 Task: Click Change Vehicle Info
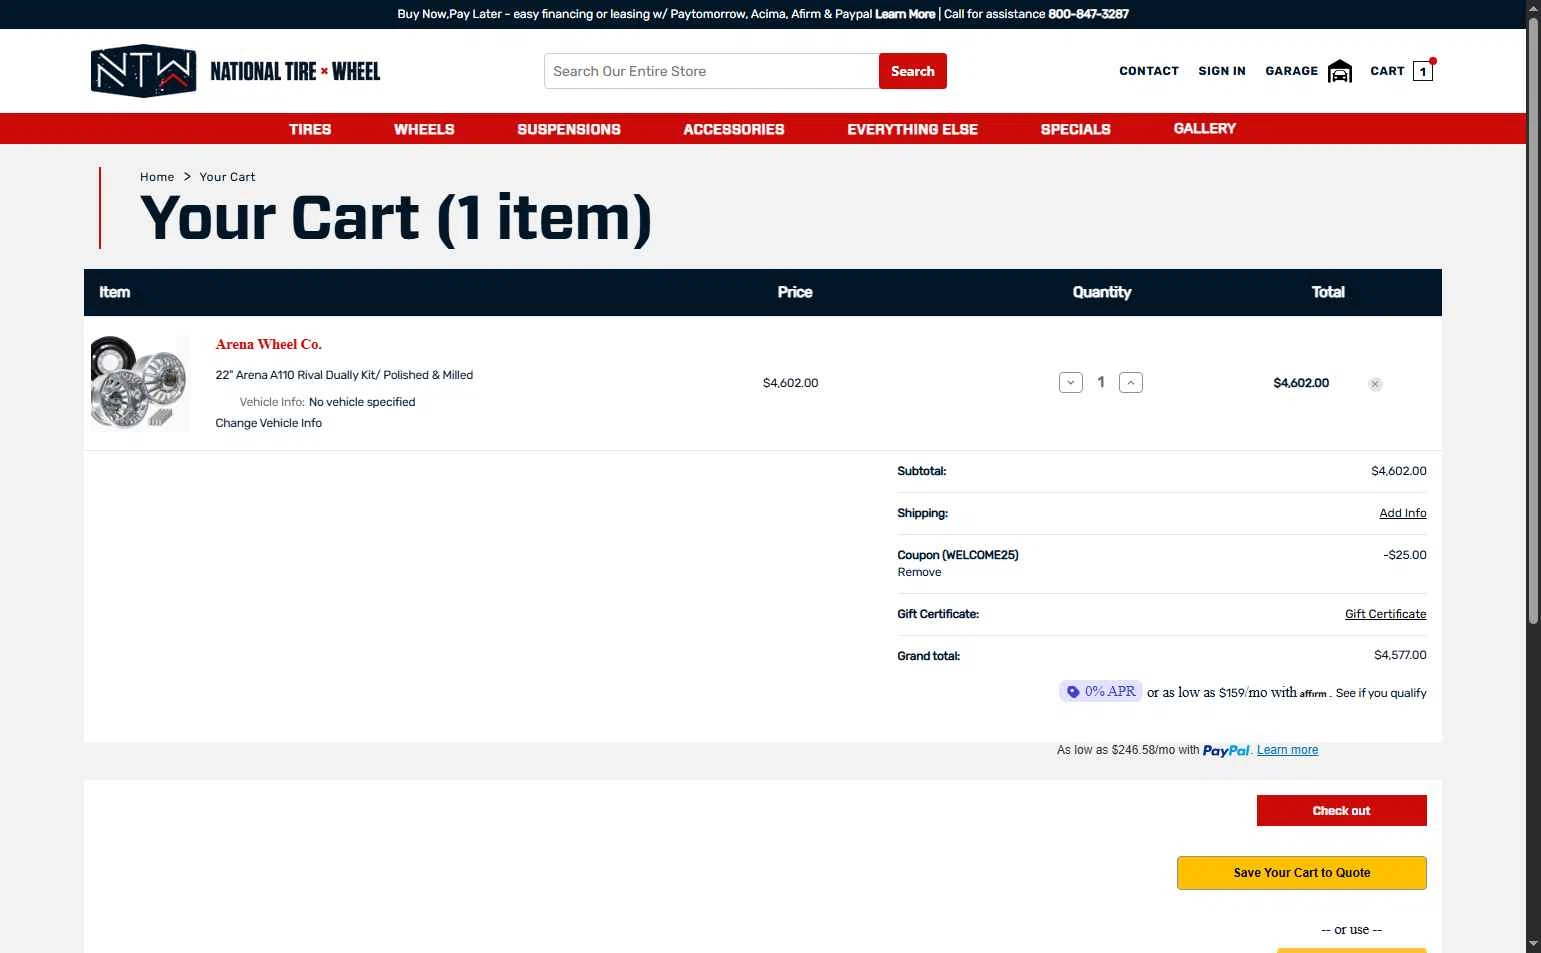pyautogui.click(x=269, y=423)
